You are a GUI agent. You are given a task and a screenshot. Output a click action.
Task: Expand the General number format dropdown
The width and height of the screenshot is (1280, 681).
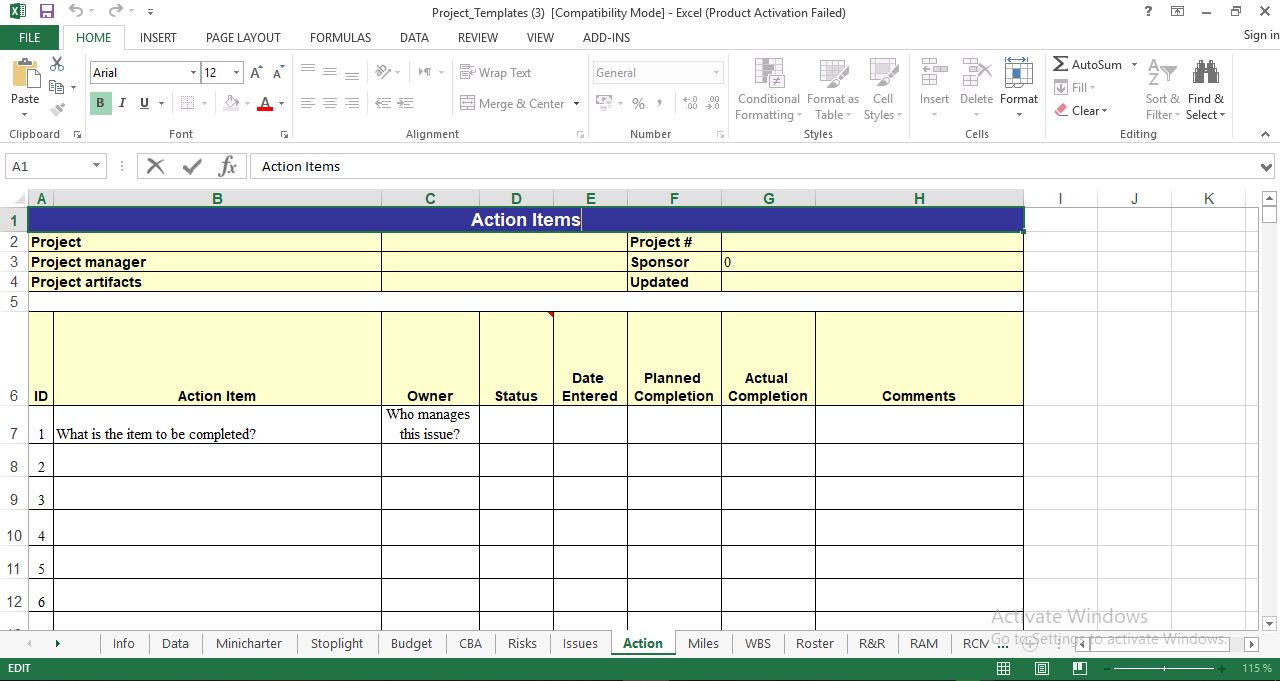coord(716,72)
